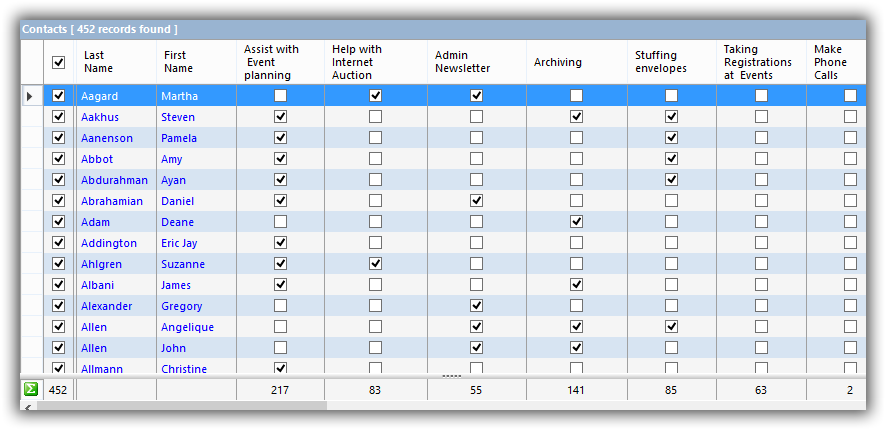The image size is (886, 430).
Task: Click the Archiving column header
Action: [x=558, y=62]
